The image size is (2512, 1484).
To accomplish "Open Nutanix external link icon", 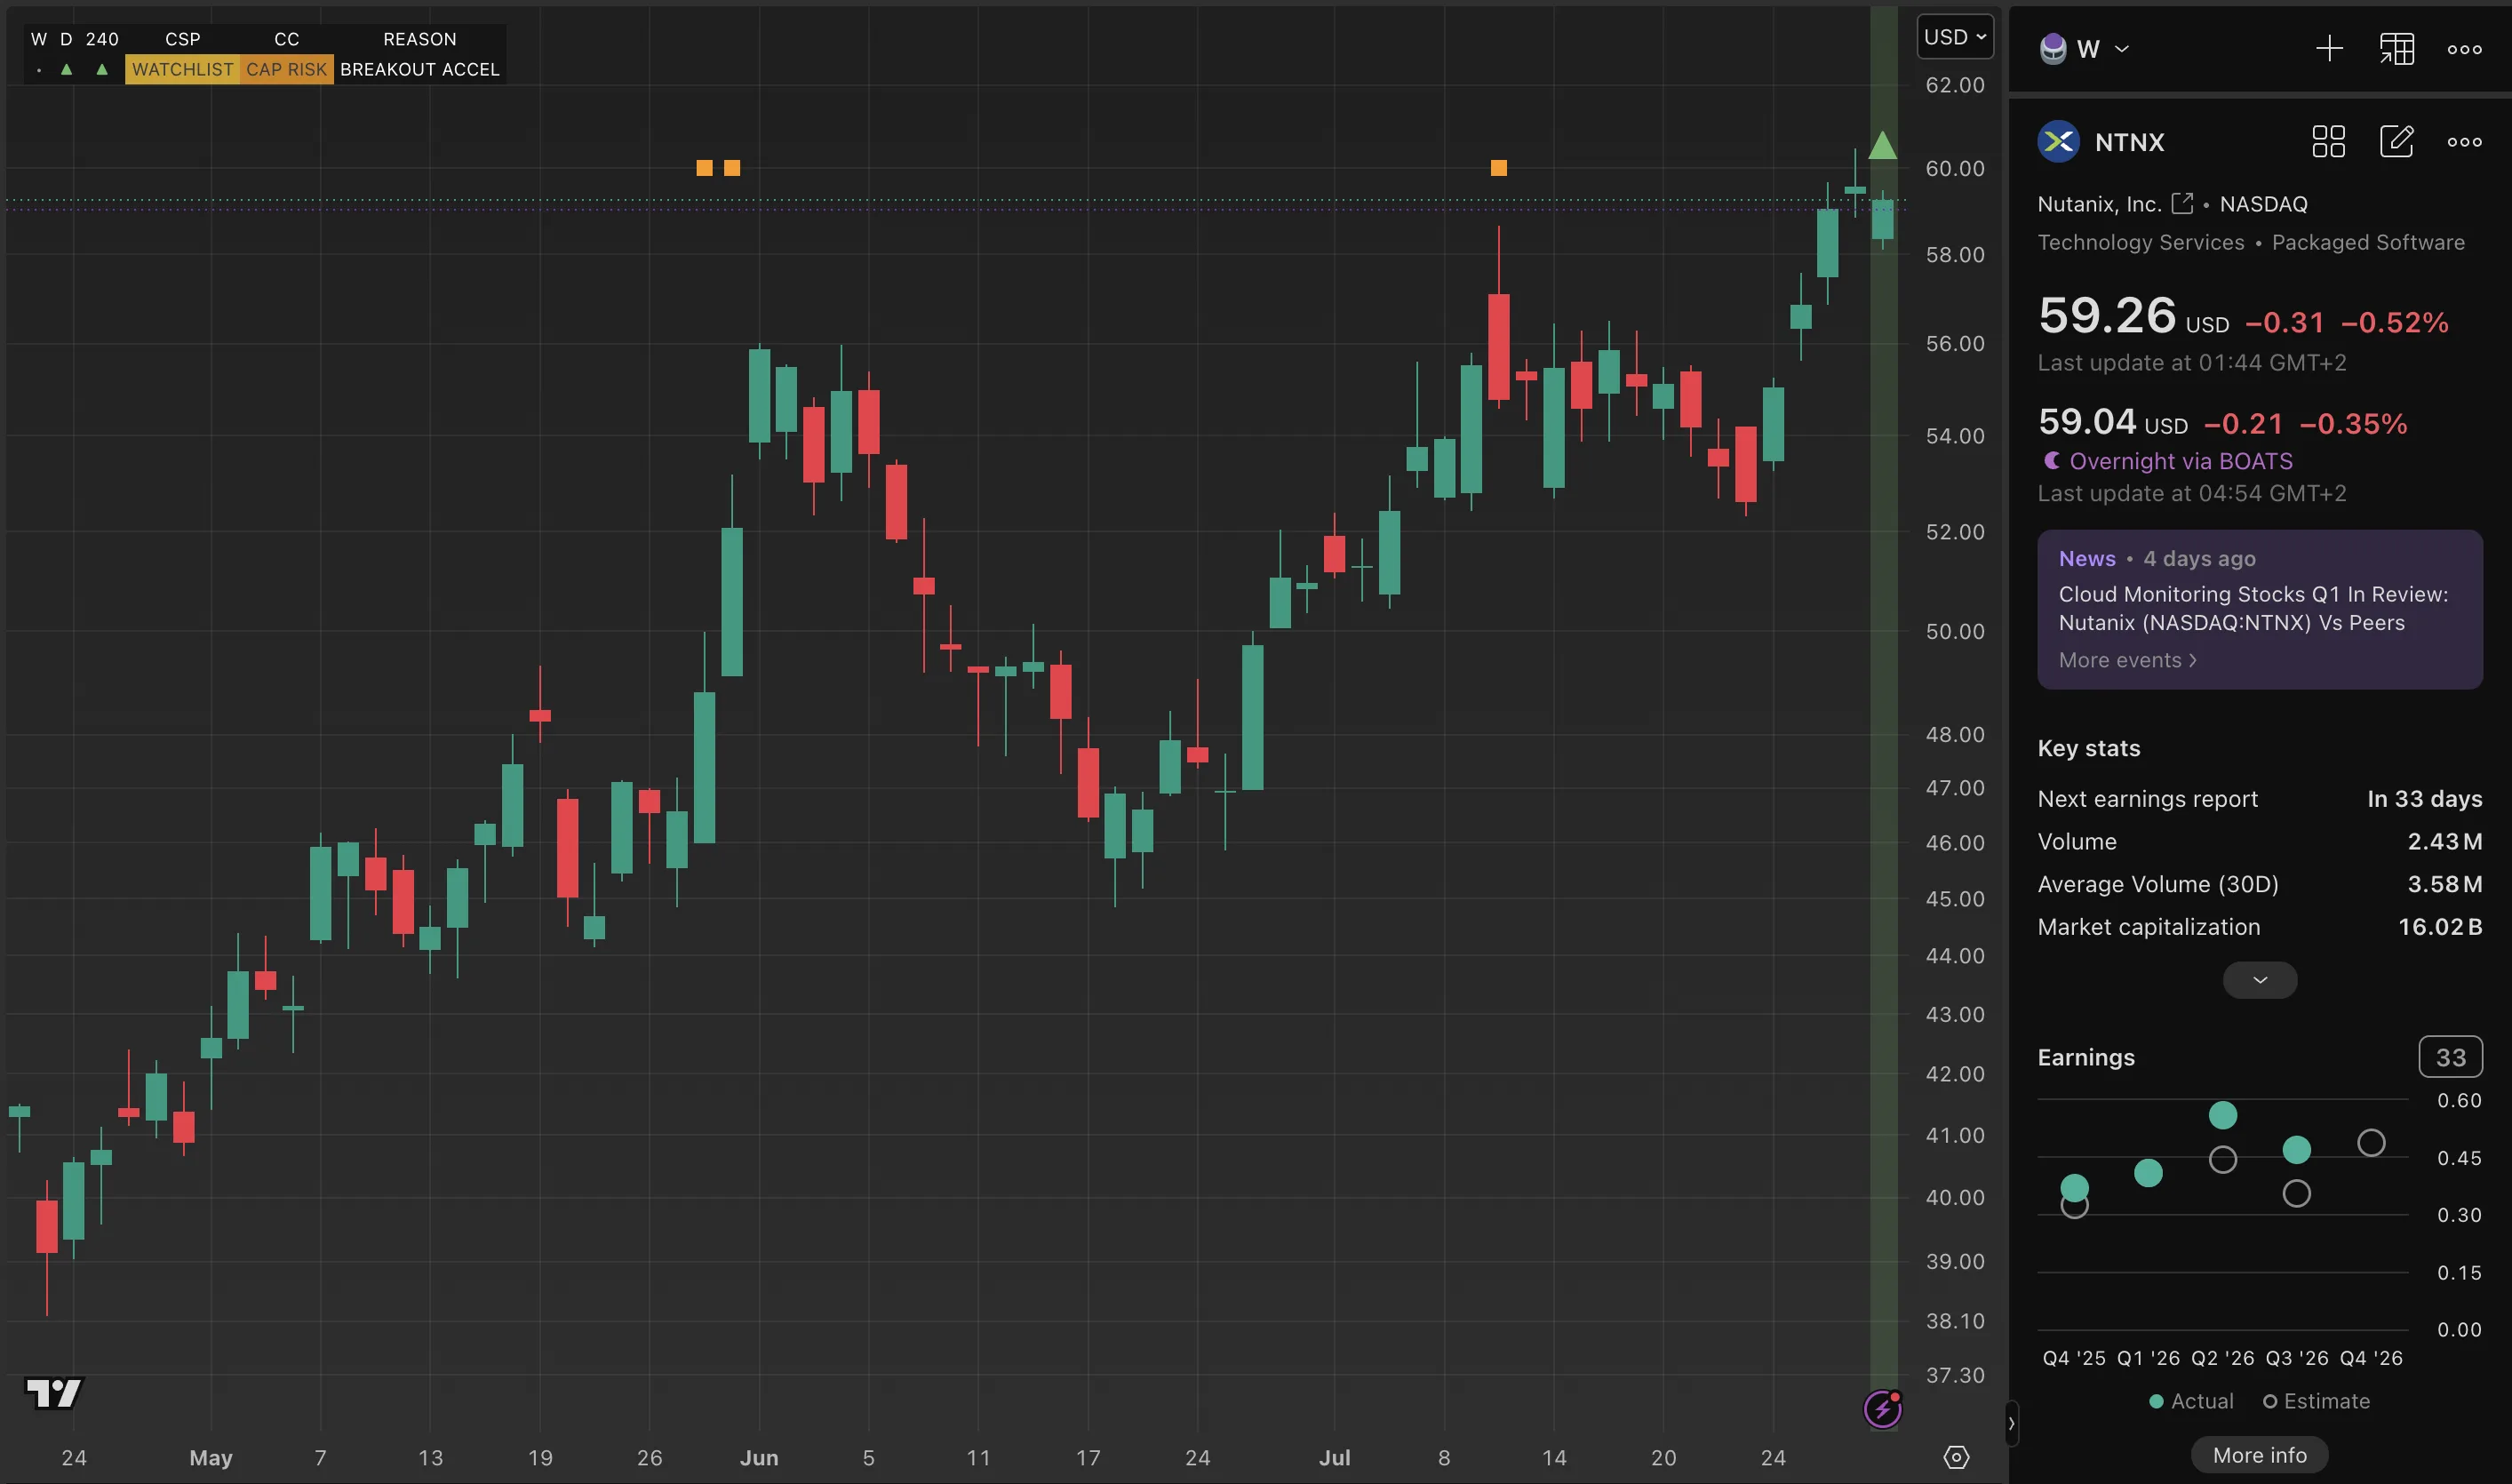I will coord(2182,203).
